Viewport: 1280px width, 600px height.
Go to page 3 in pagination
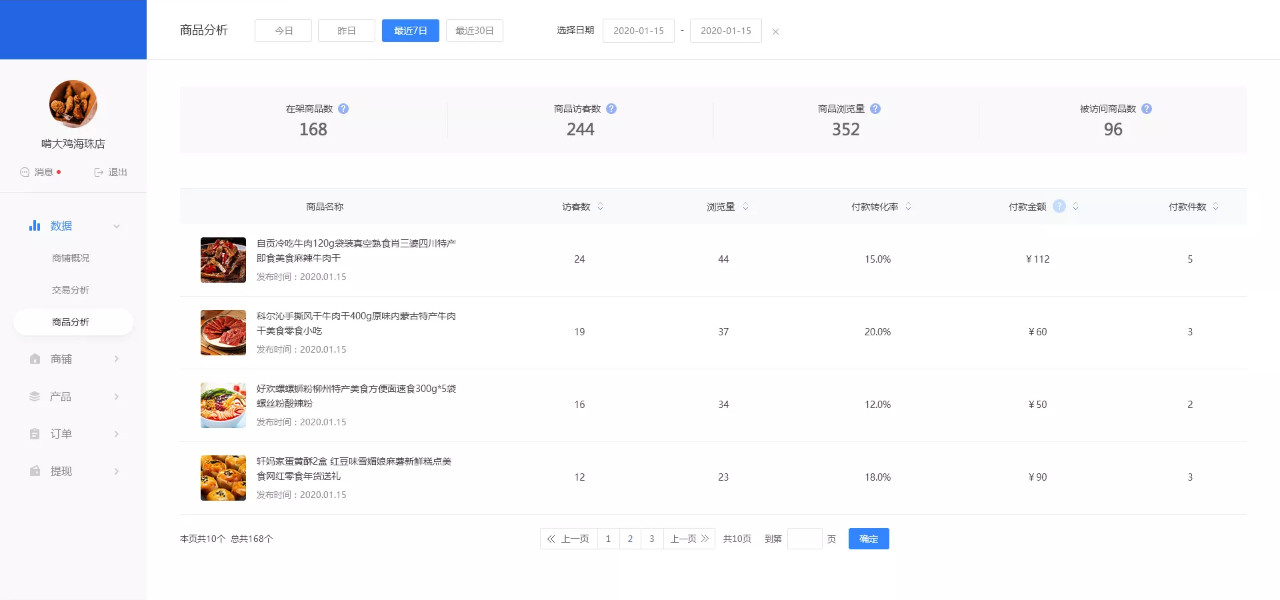tap(652, 539)
